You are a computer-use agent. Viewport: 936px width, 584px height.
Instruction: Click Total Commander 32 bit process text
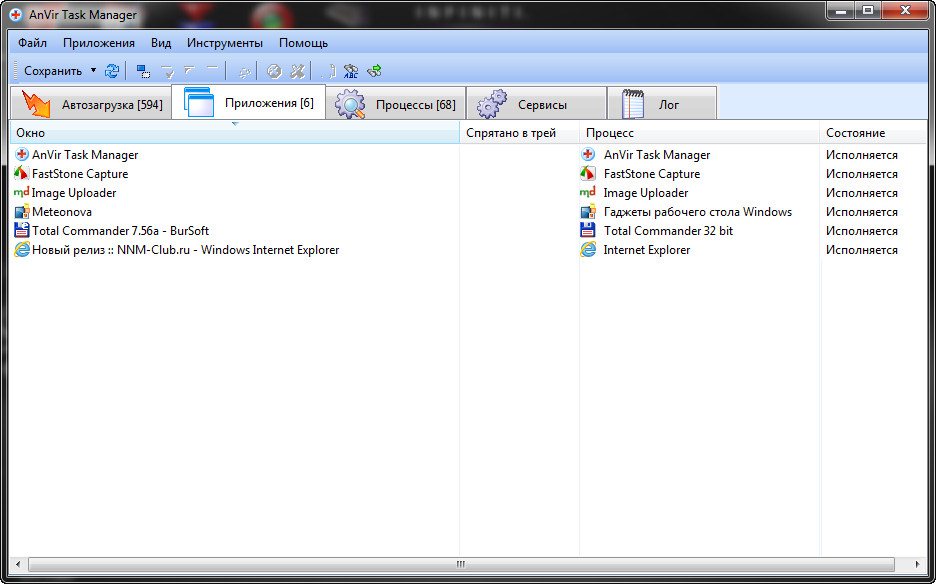coord(668,230)
